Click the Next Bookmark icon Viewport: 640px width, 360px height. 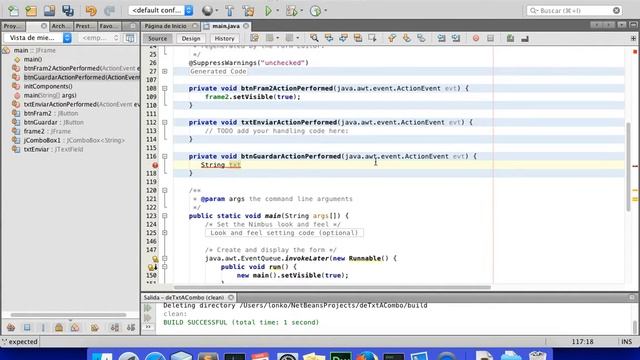(407, 38)
